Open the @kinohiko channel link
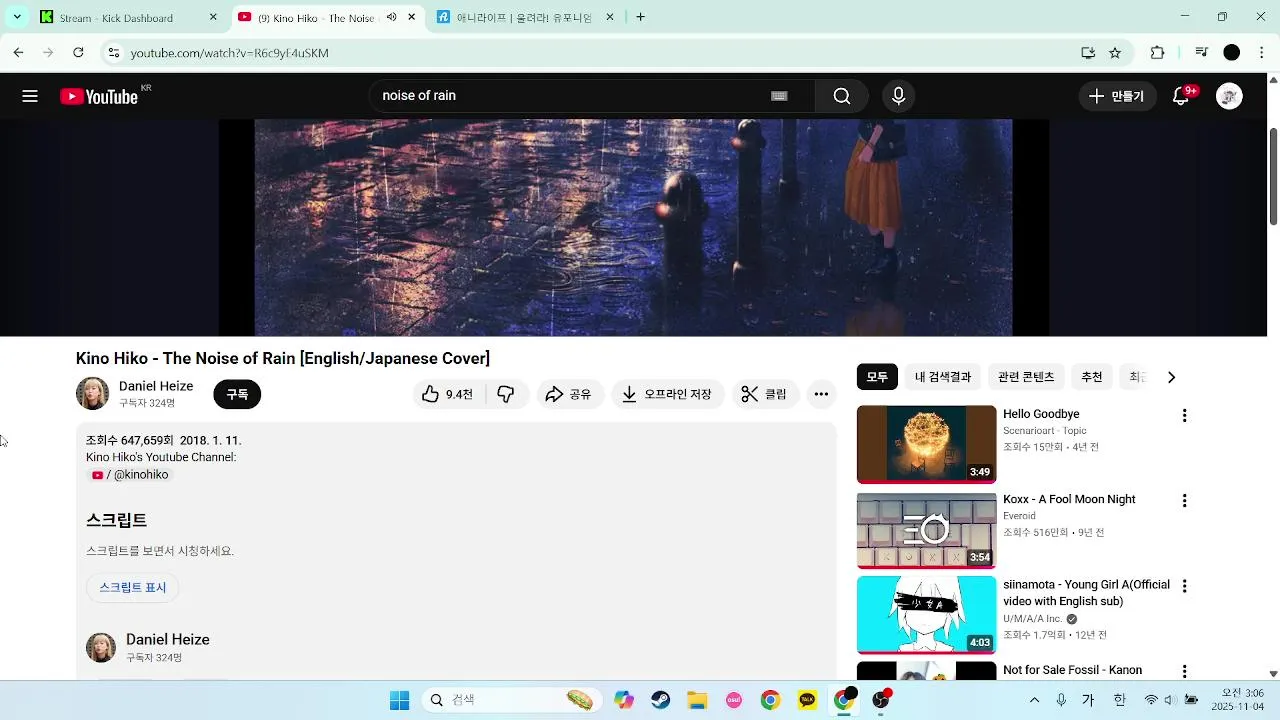 click(131, 475)
